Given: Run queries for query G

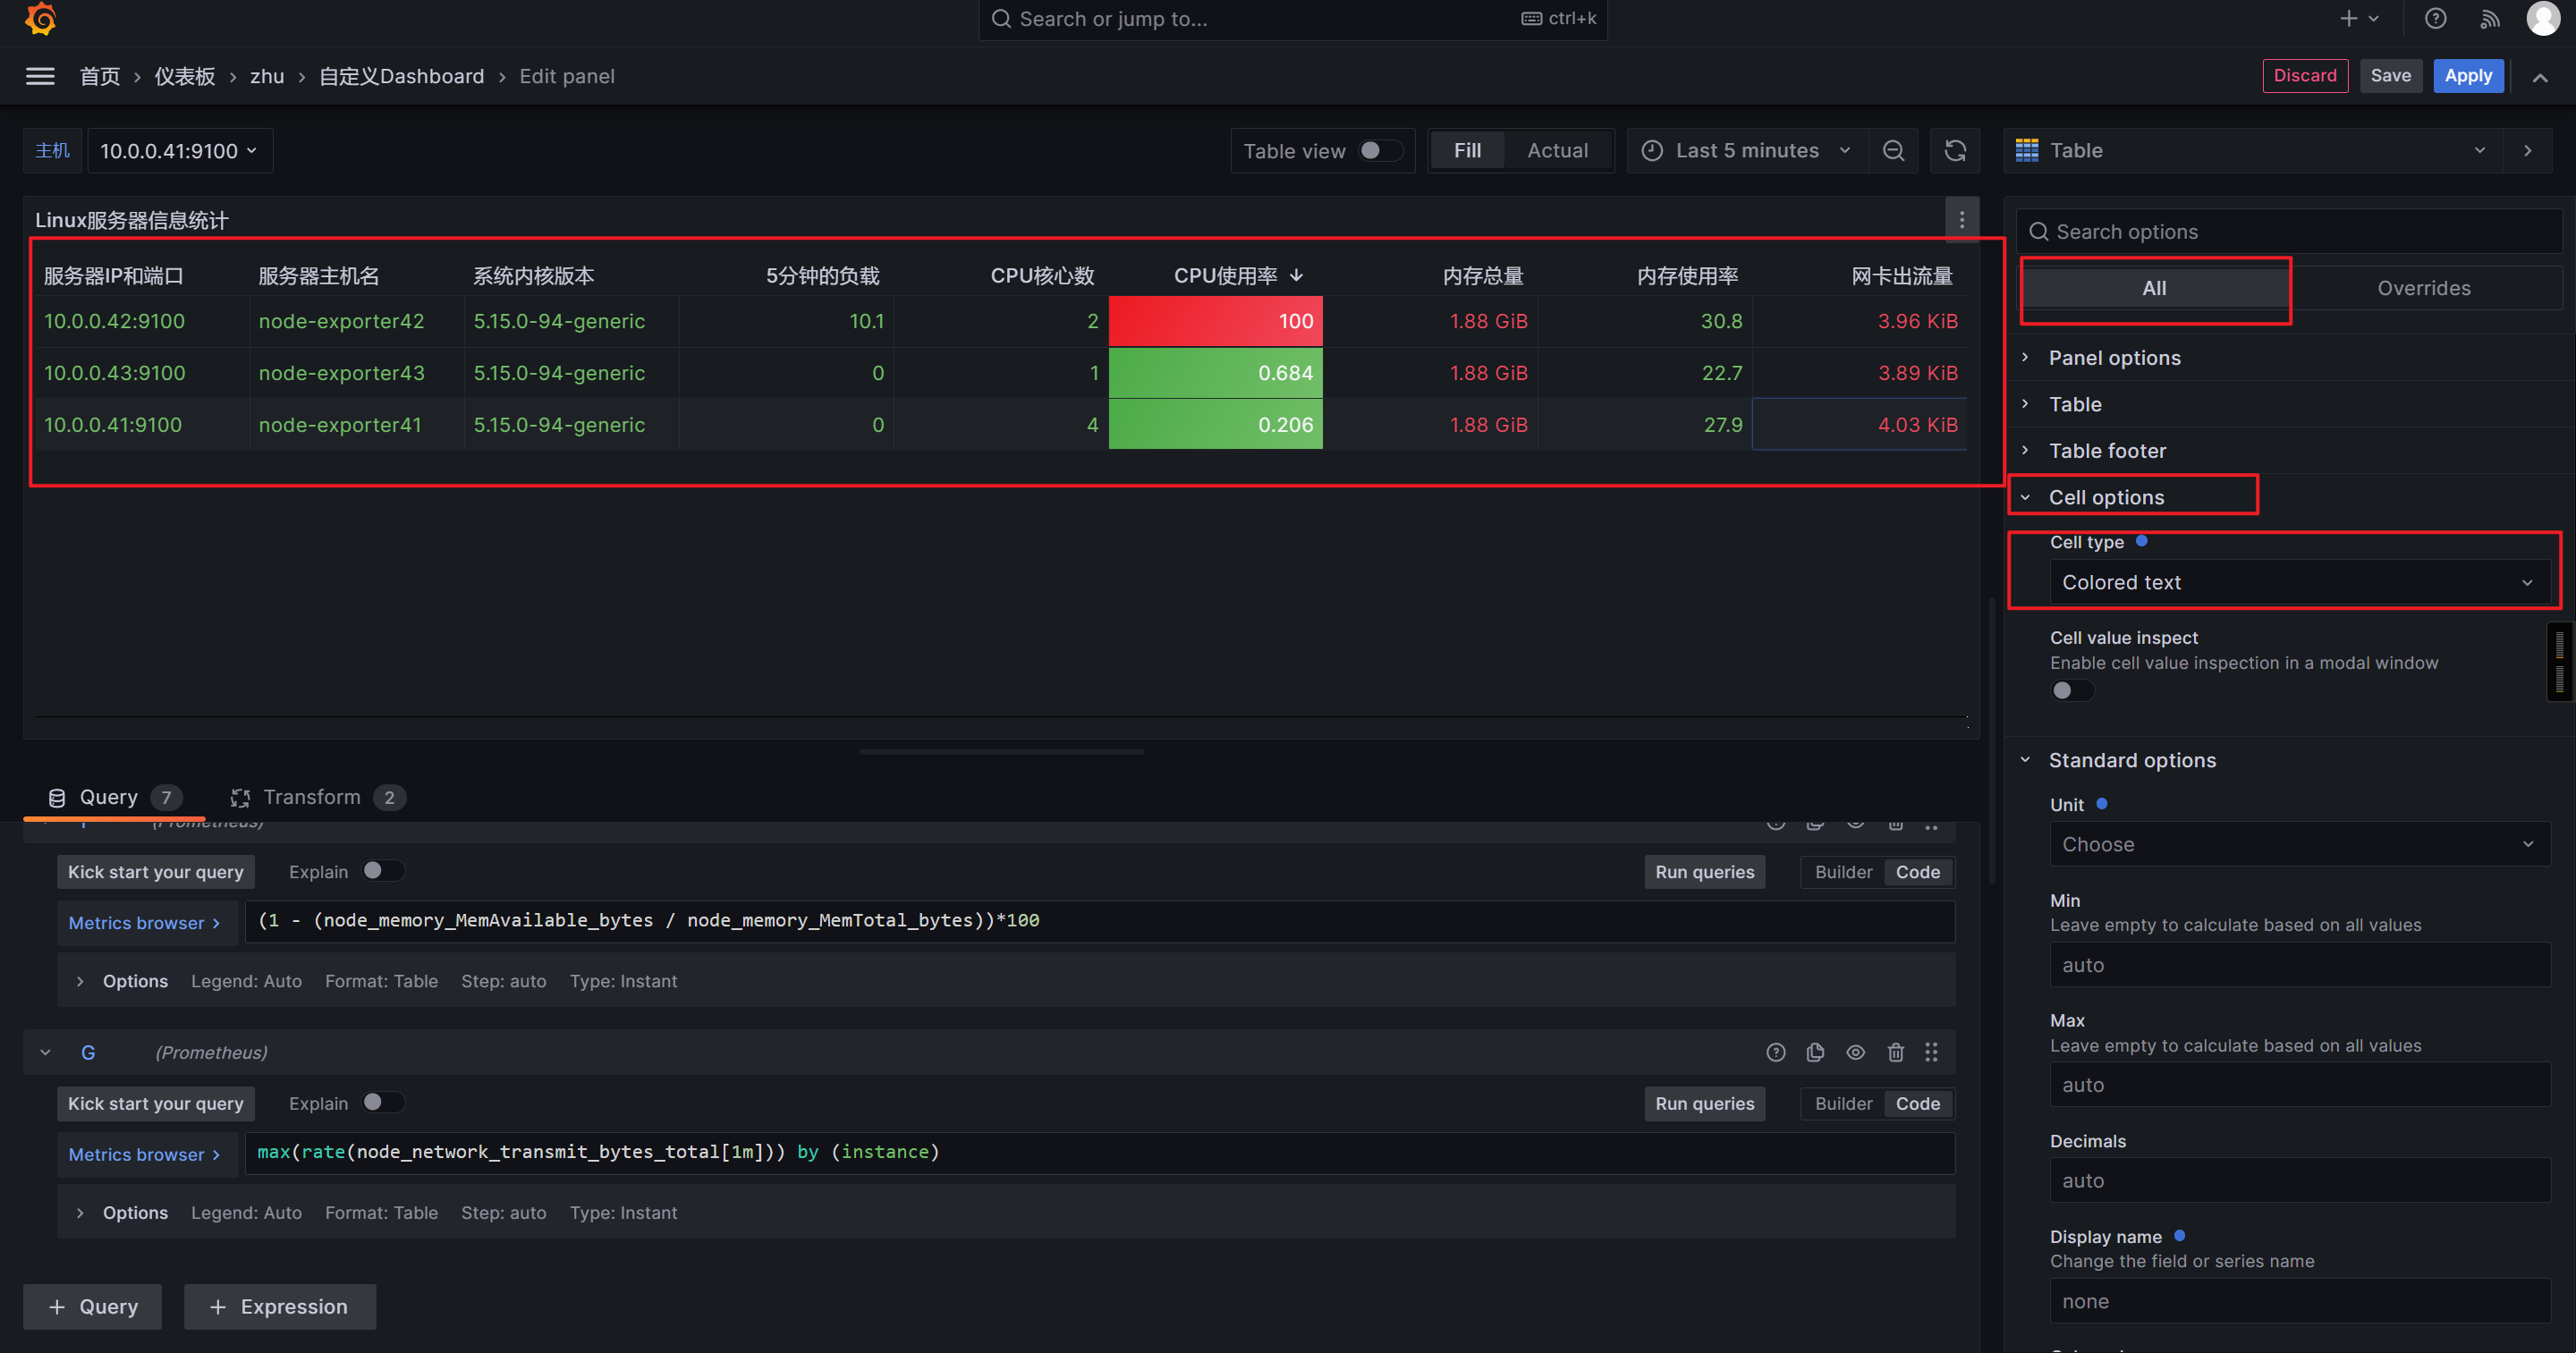Looking at the screenshot, I should pos(1704,1104).
